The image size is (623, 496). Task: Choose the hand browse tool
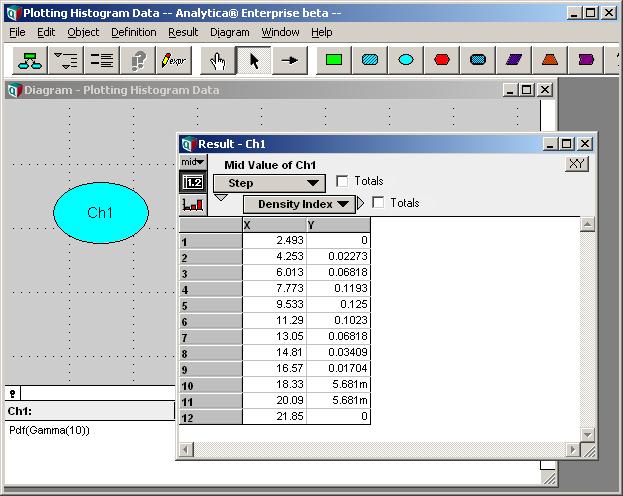coord(217,60)
